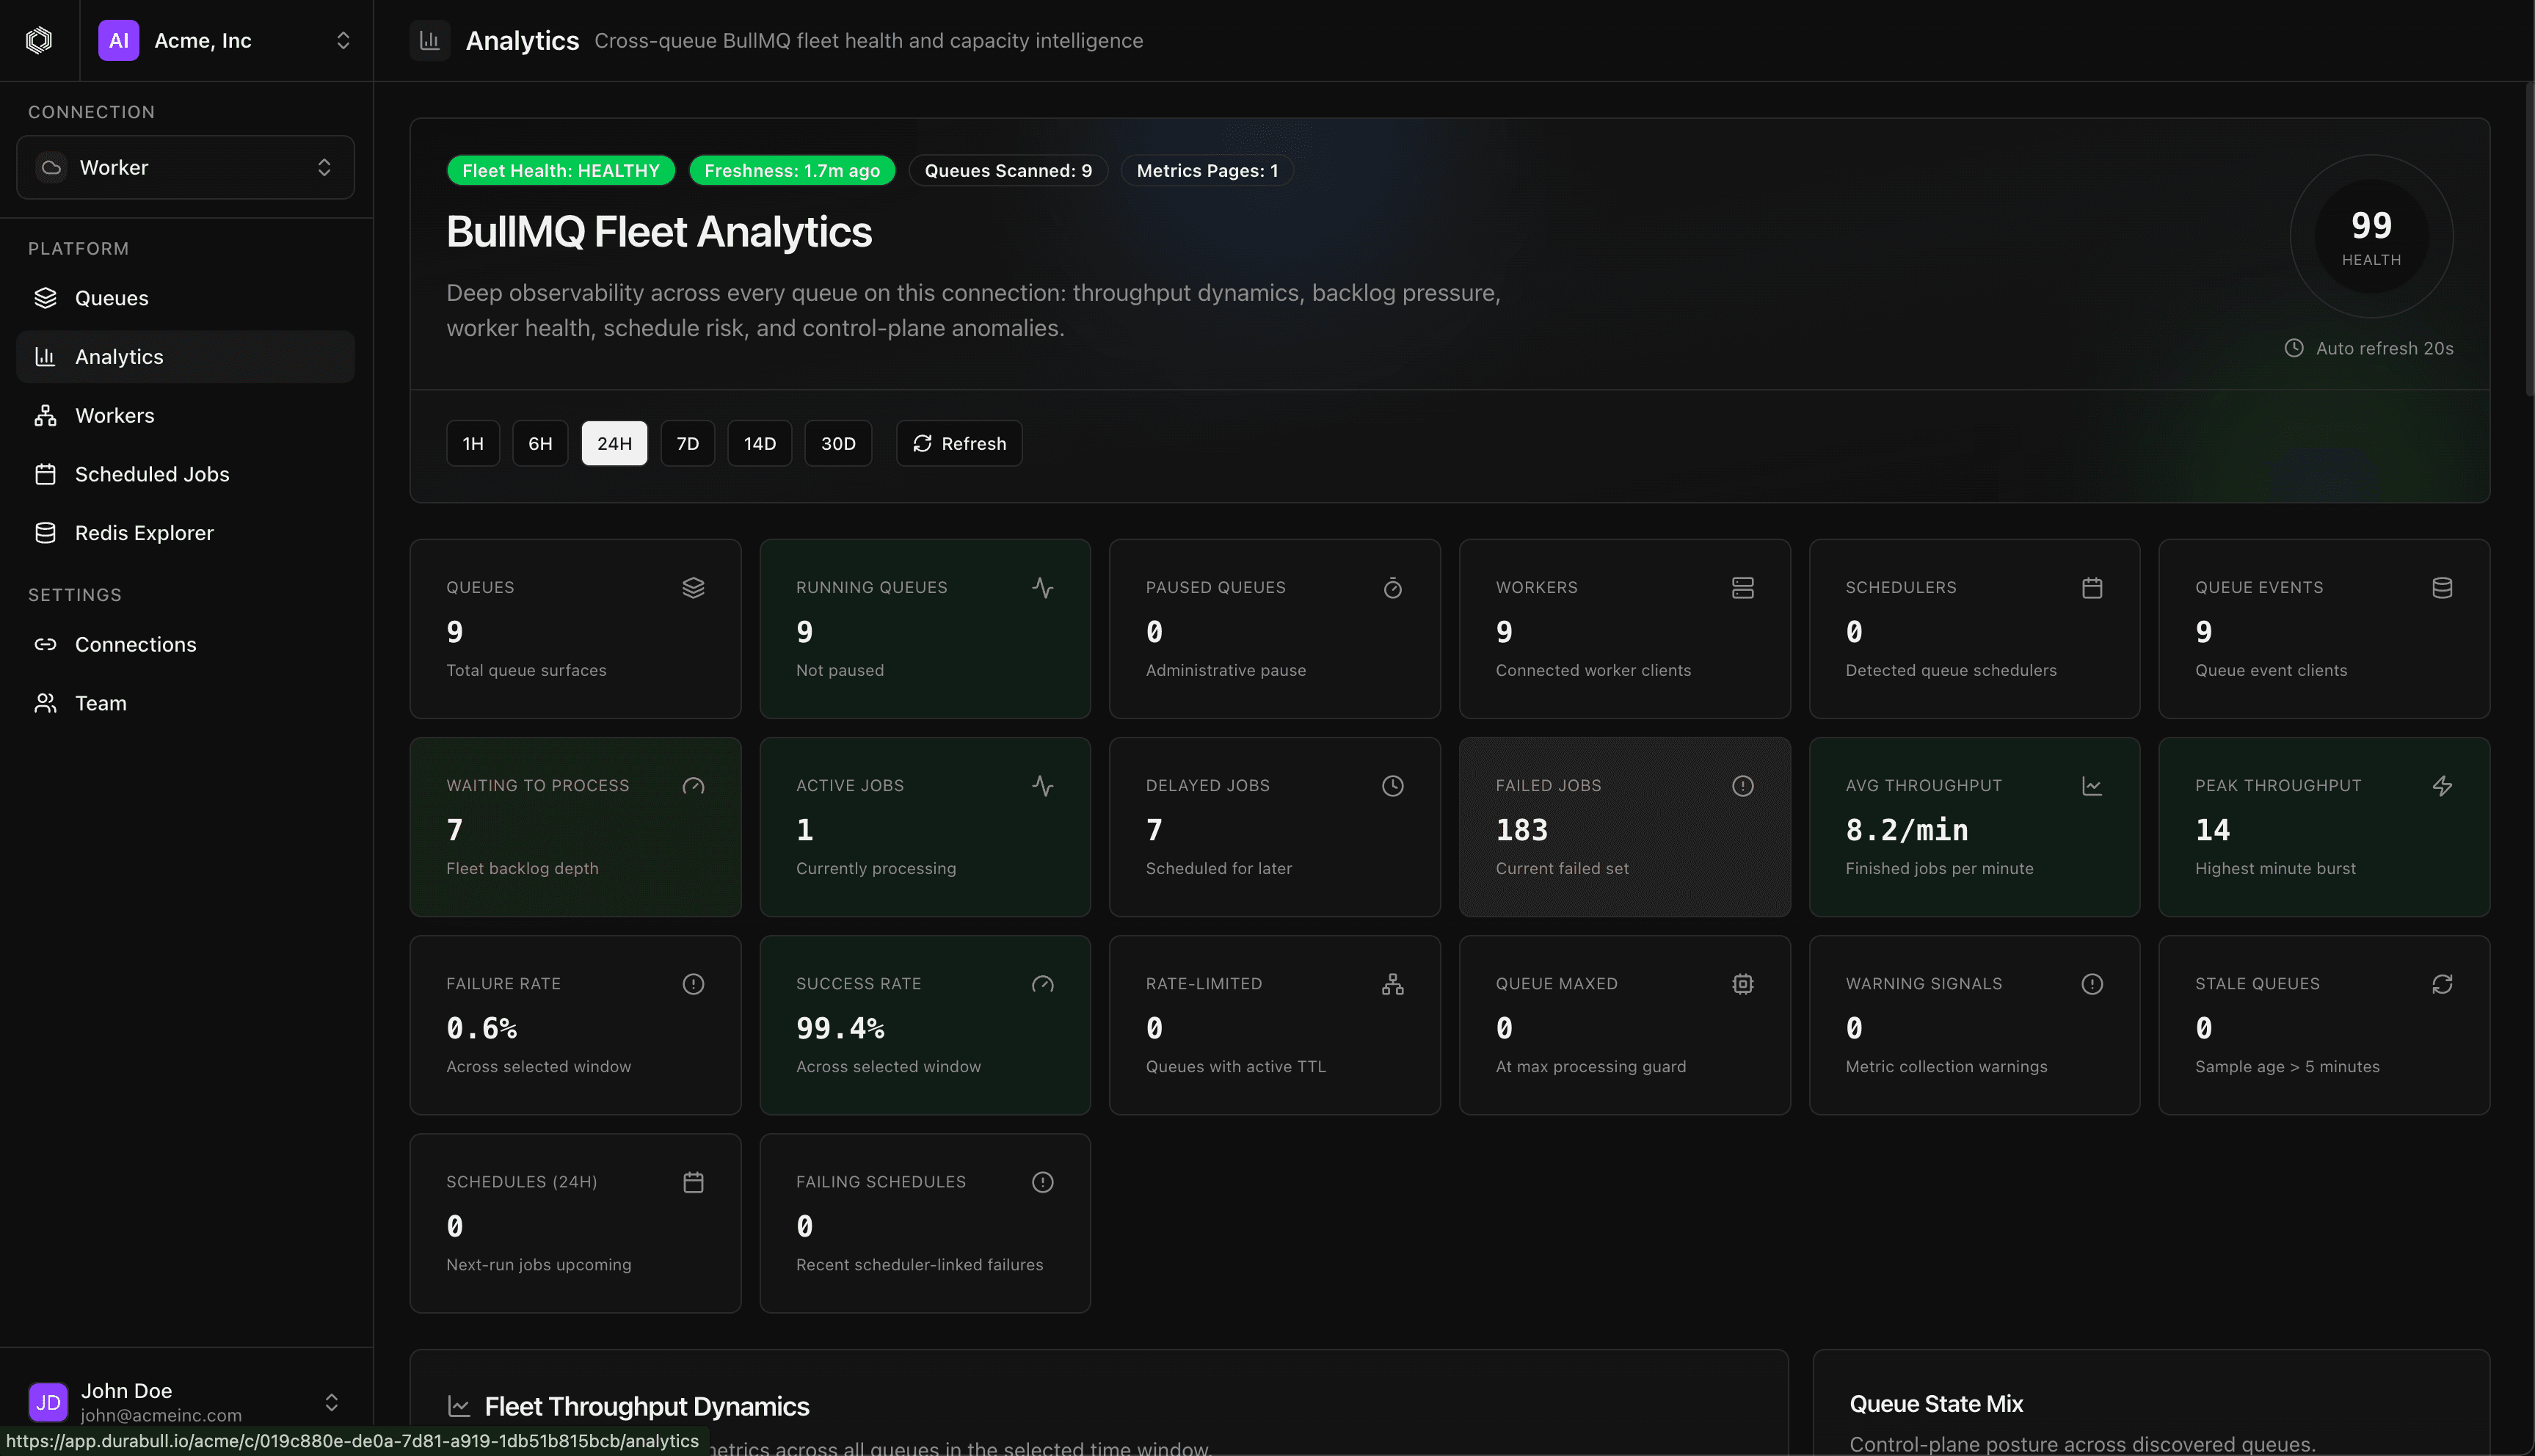Click the Fleet Health HEALTHY badge

[x=560, y=170]
